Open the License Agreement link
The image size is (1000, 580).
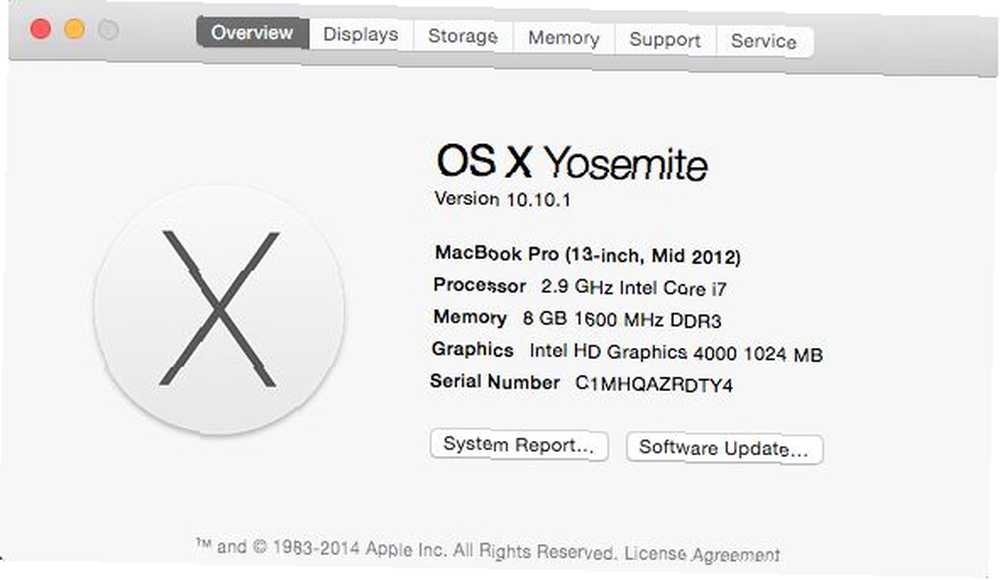702,554
